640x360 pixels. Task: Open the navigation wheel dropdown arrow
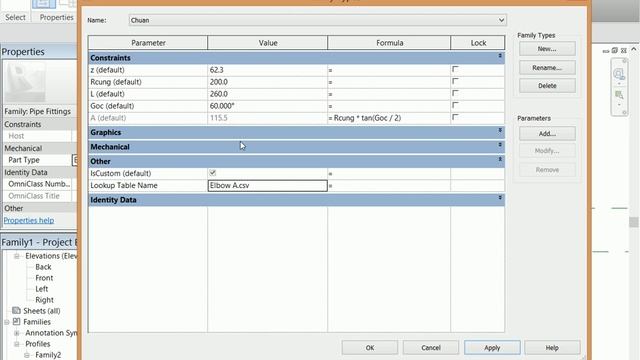click(x=619, y=84)
